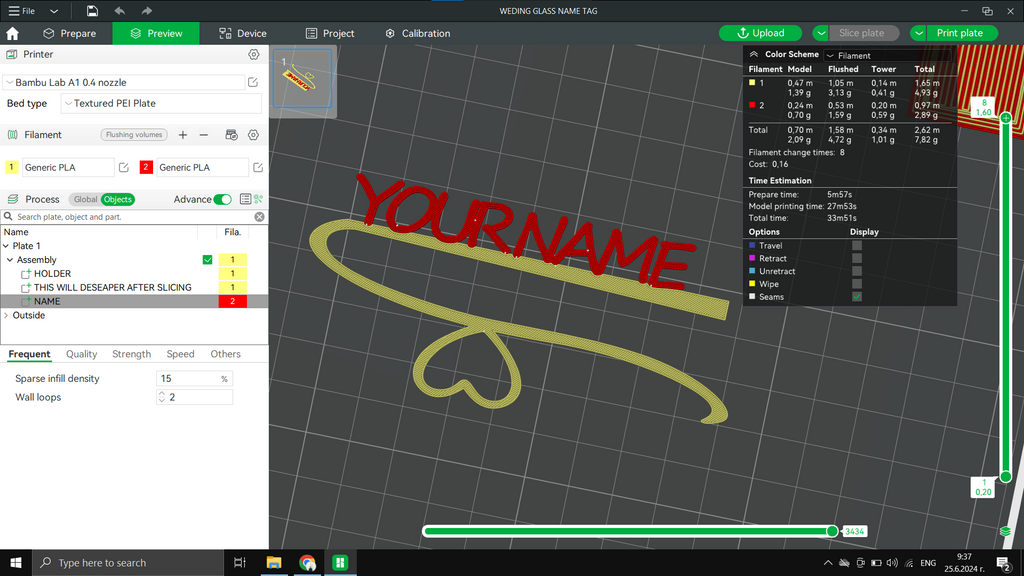Open the AMS filament sync icon
The image size is (1024, 576).
[231, 135]
